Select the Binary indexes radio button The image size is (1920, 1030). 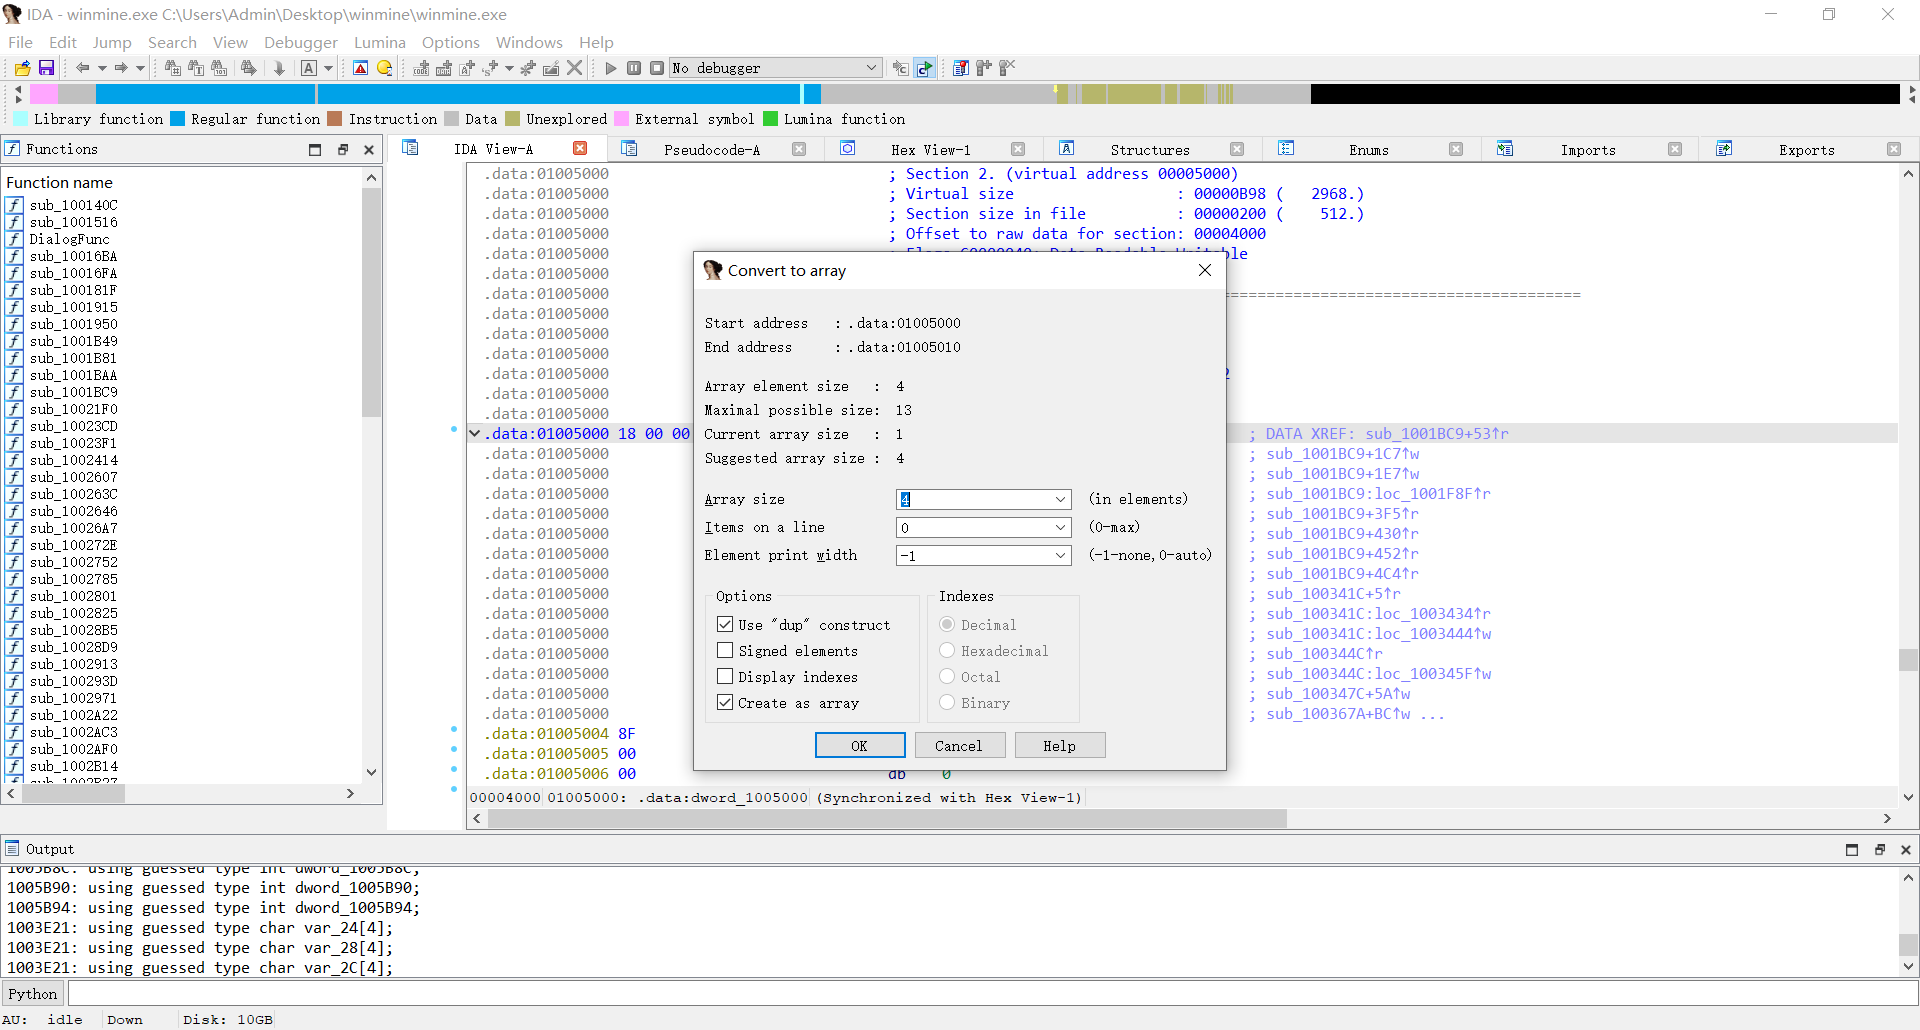tap(947, 703)
